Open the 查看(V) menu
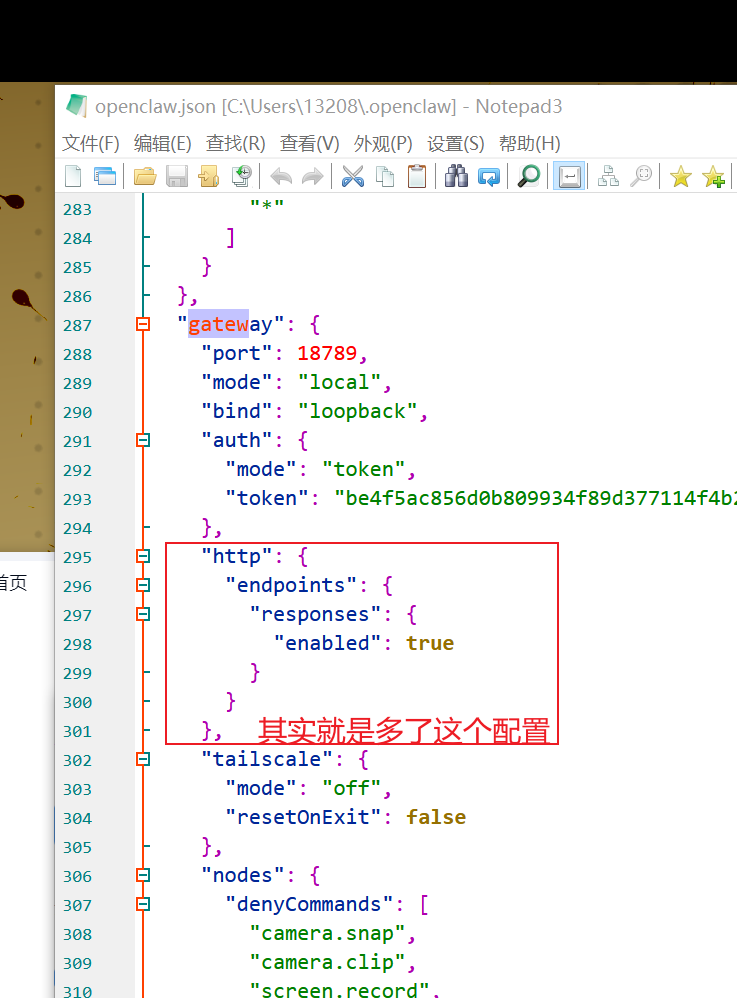This screenshot has width=737, height=998. tap(309, 144)
